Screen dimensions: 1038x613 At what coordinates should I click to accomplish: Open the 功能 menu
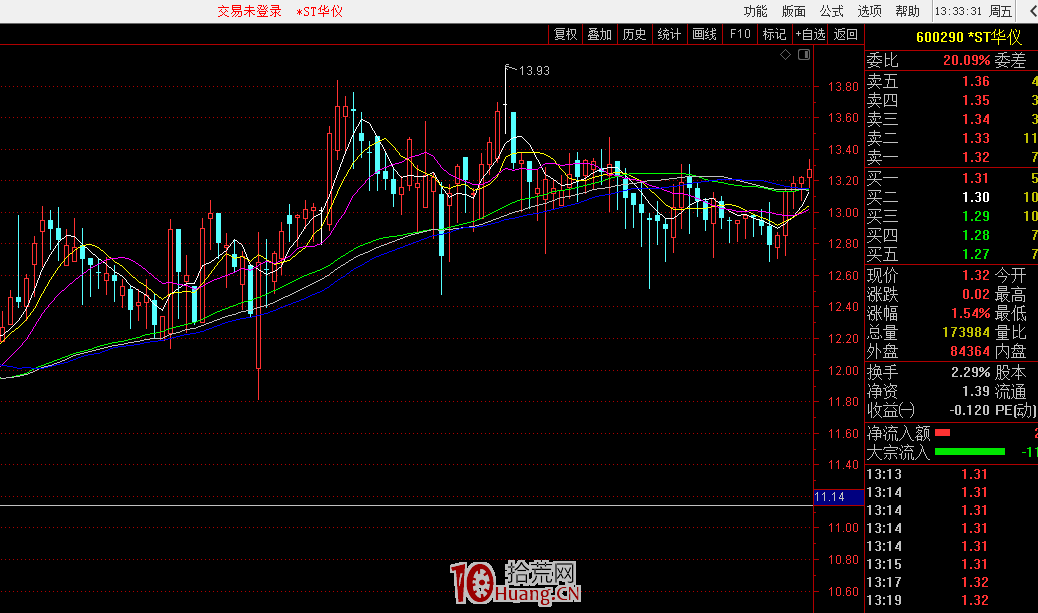click(x=755, y=11)
